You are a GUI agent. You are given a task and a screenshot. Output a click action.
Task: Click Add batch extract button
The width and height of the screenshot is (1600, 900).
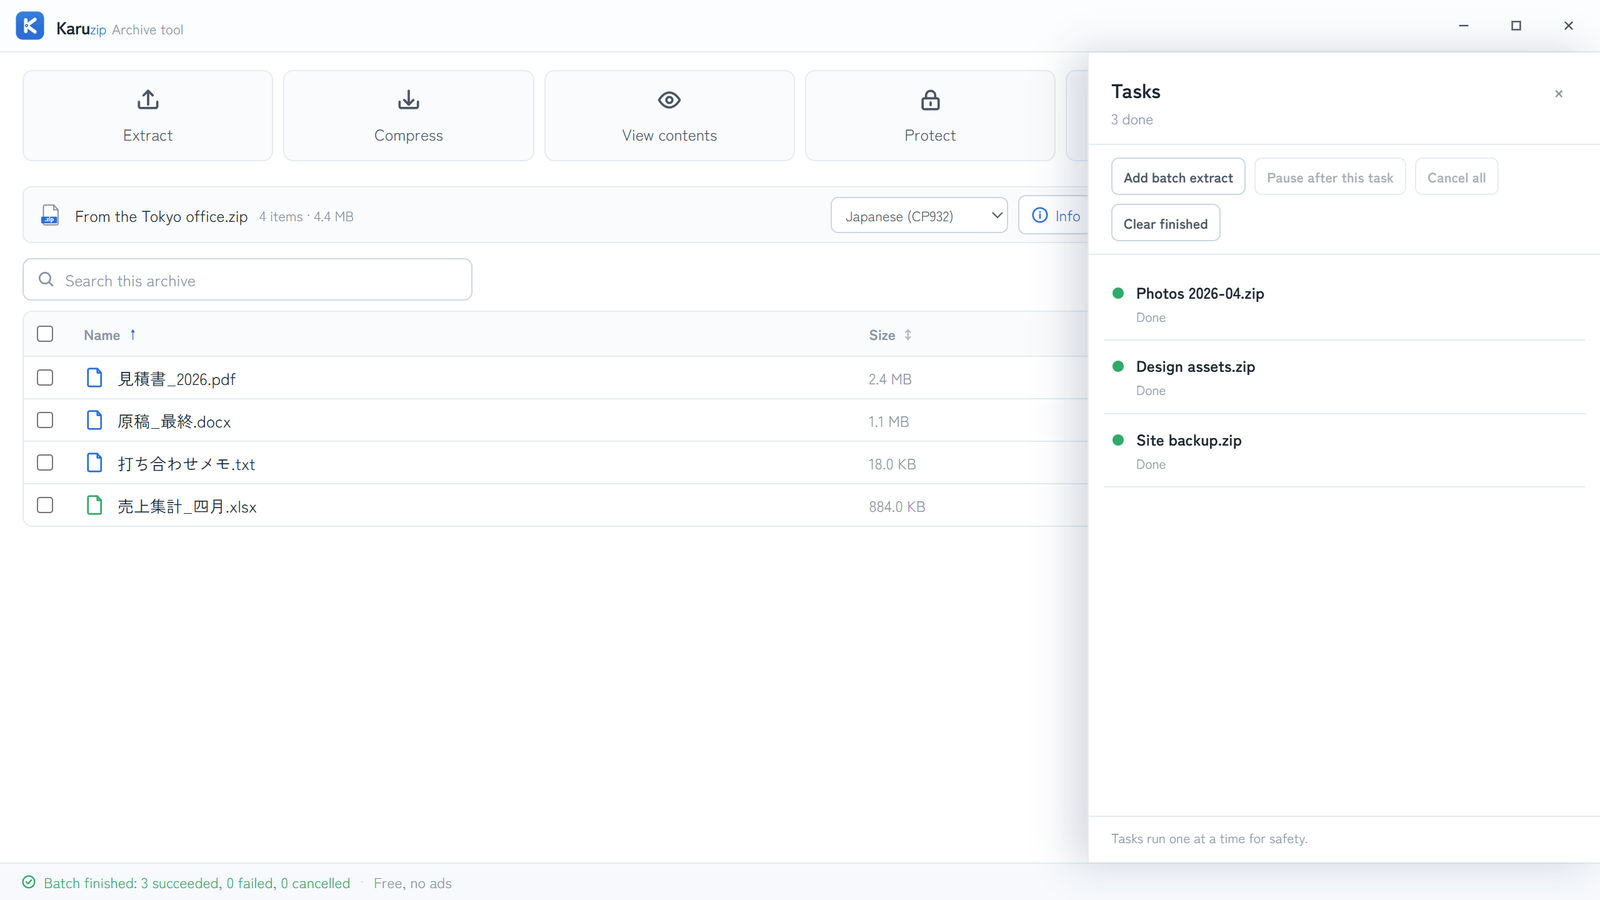[1178, 177]
